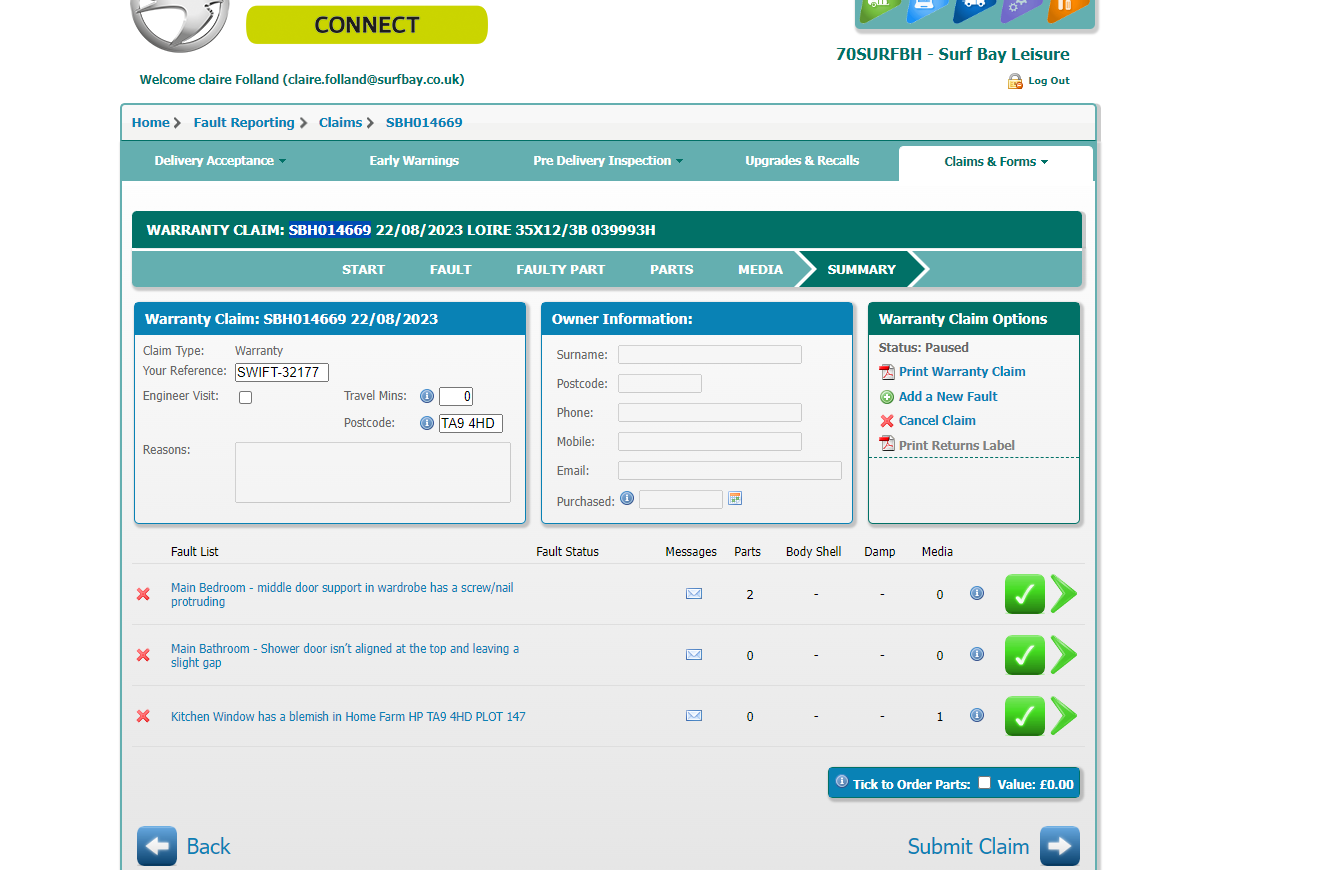Click info icon on Kitchen Window row
This screenshot has height=870, width=1337.
[977, 715]
